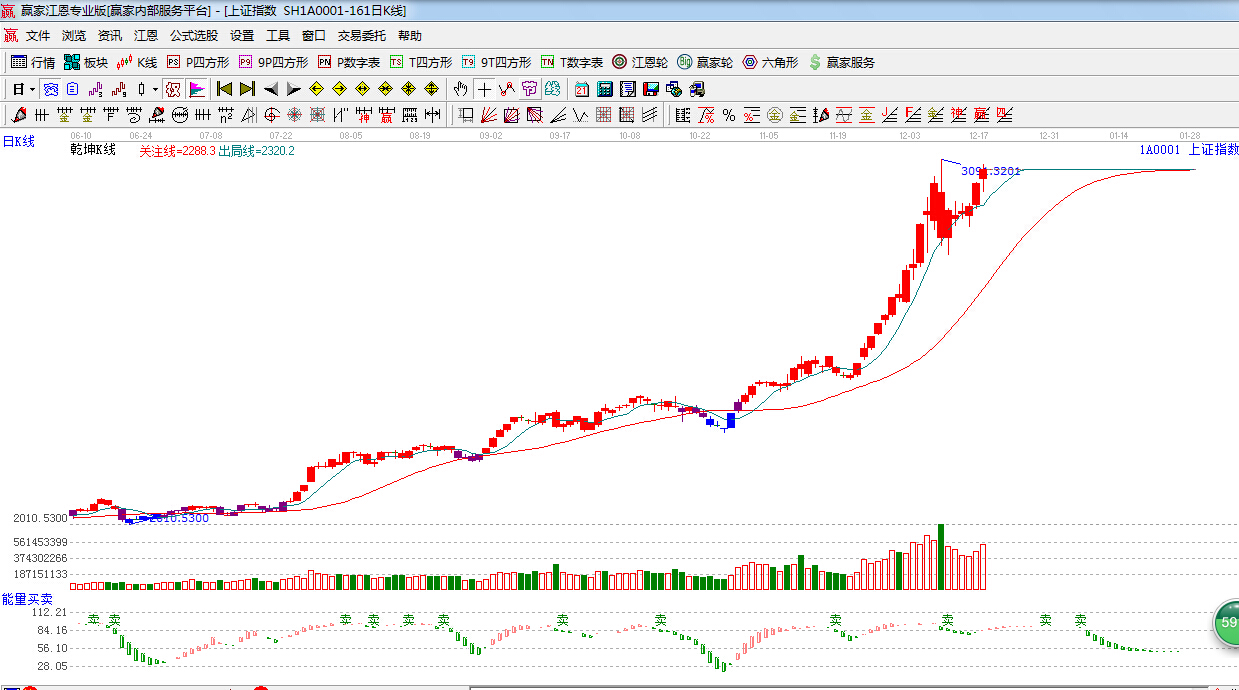This screenshot has height=690, width=1239.
Task: Click the percent sign drawing tool
Action: [x=729, y=115]
